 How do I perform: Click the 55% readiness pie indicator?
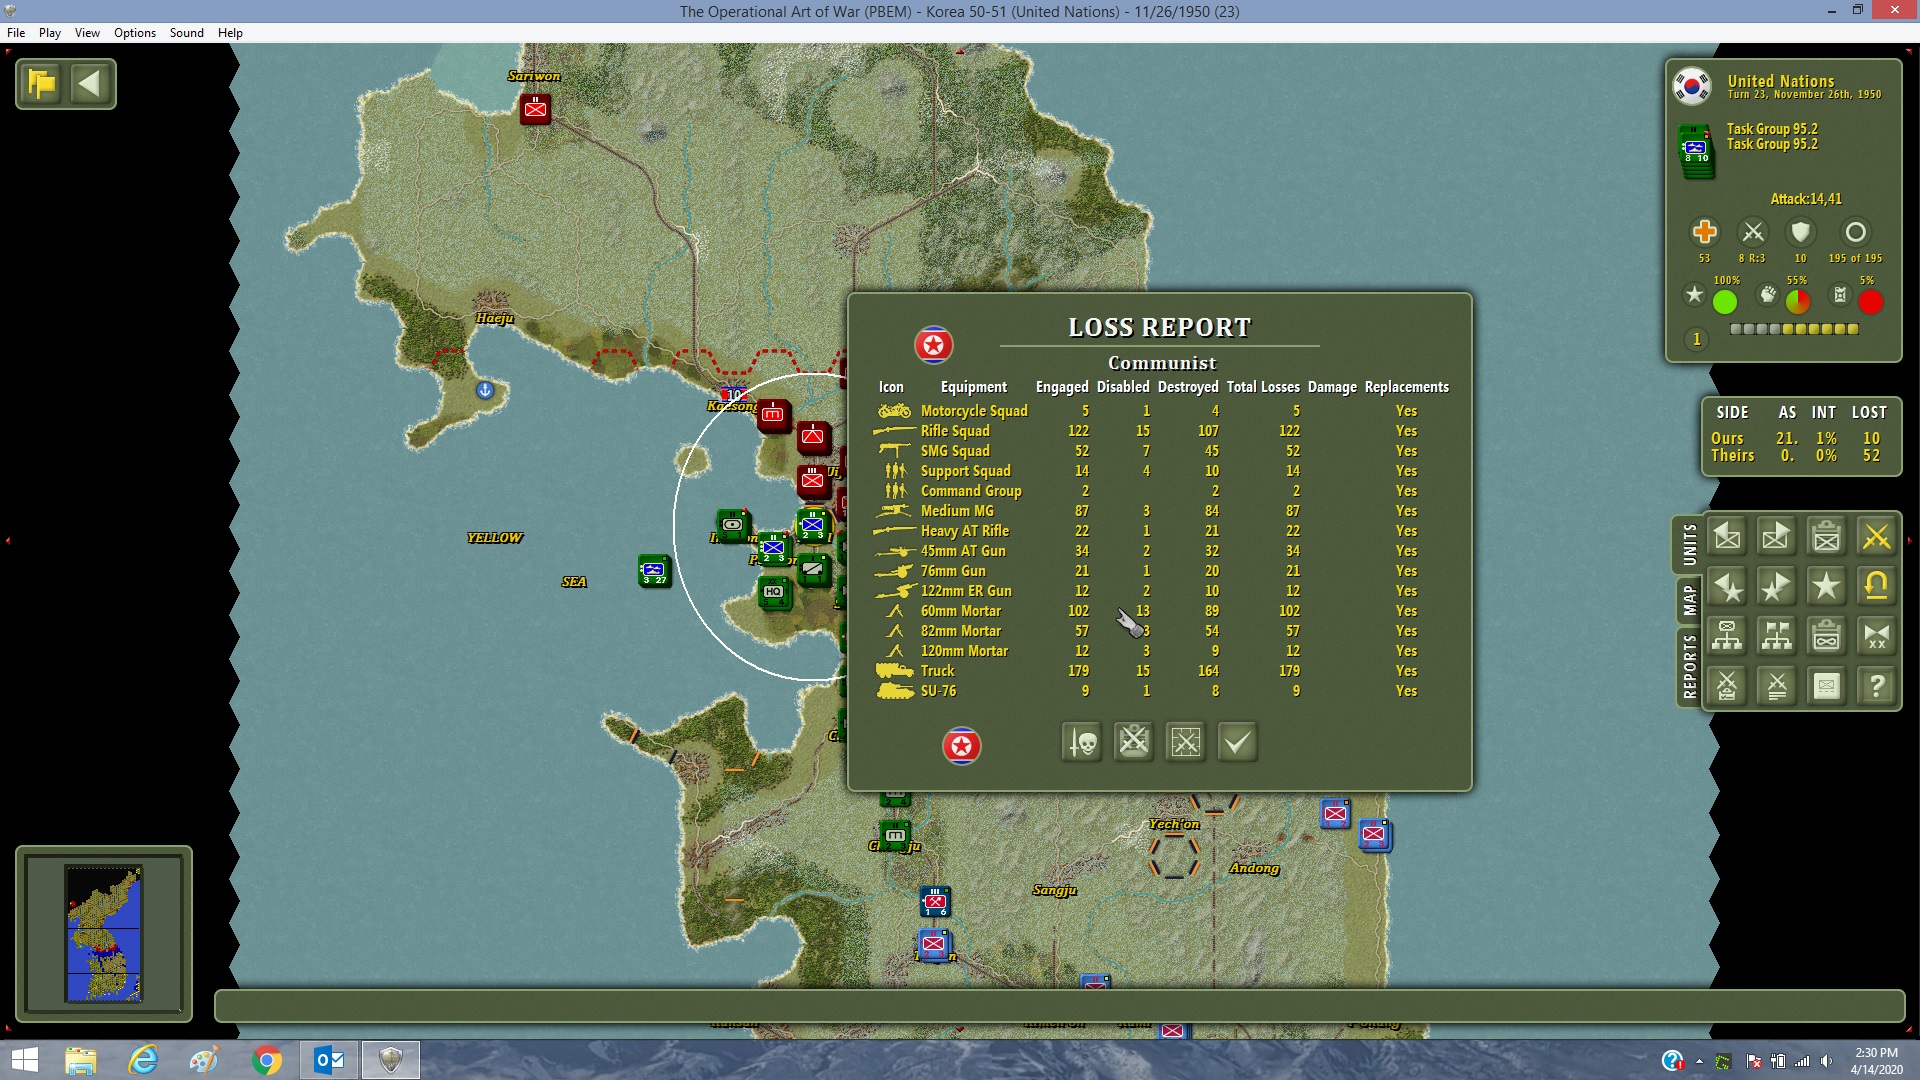click(x=1798, y=302)
